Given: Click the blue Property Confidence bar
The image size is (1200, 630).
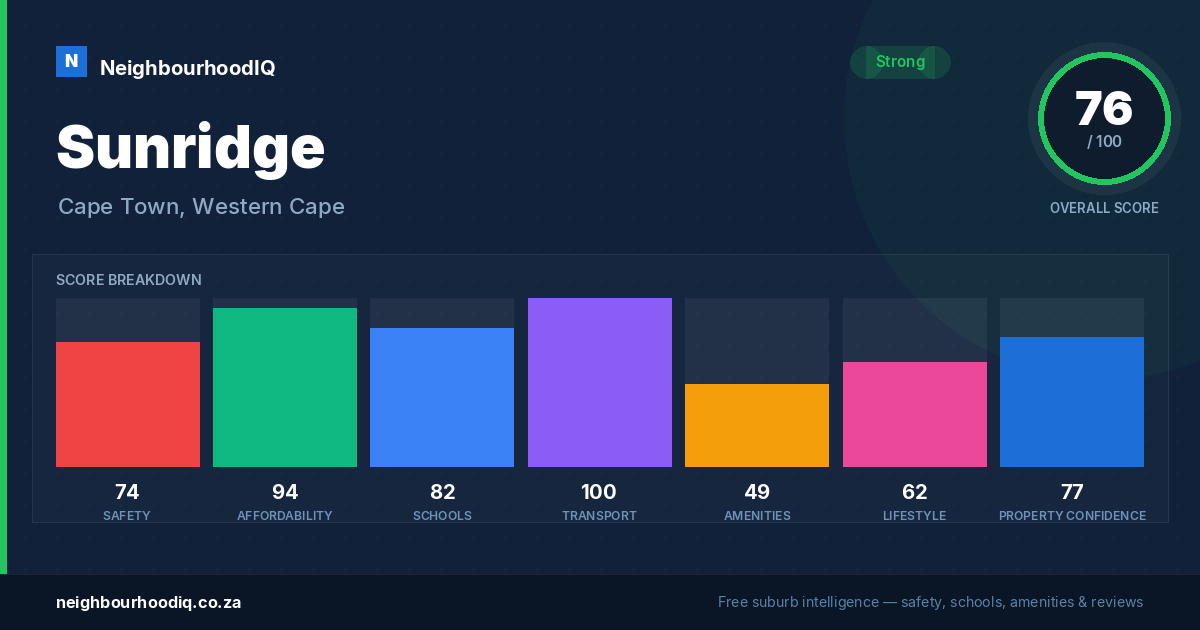Looking at the screenshot, I should [x=1072, y=402].
